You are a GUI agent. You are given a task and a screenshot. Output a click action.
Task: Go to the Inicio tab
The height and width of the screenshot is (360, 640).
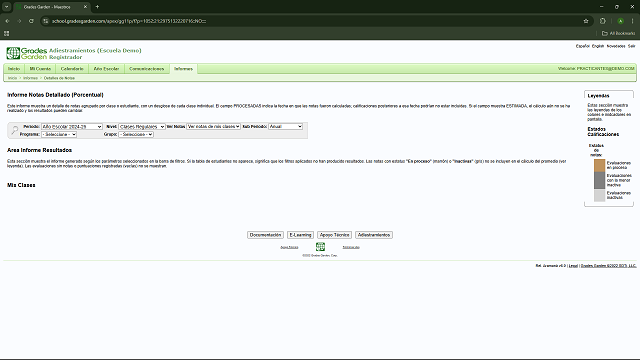pos(14,69)
